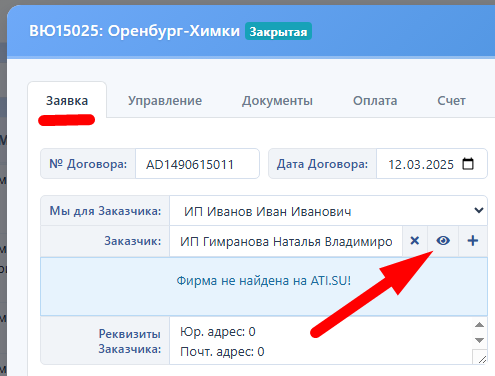Viewport: 495px width, 376px height.
Task: Click the Реквизиты scroll up arrow
Action: tap(479, 325)
